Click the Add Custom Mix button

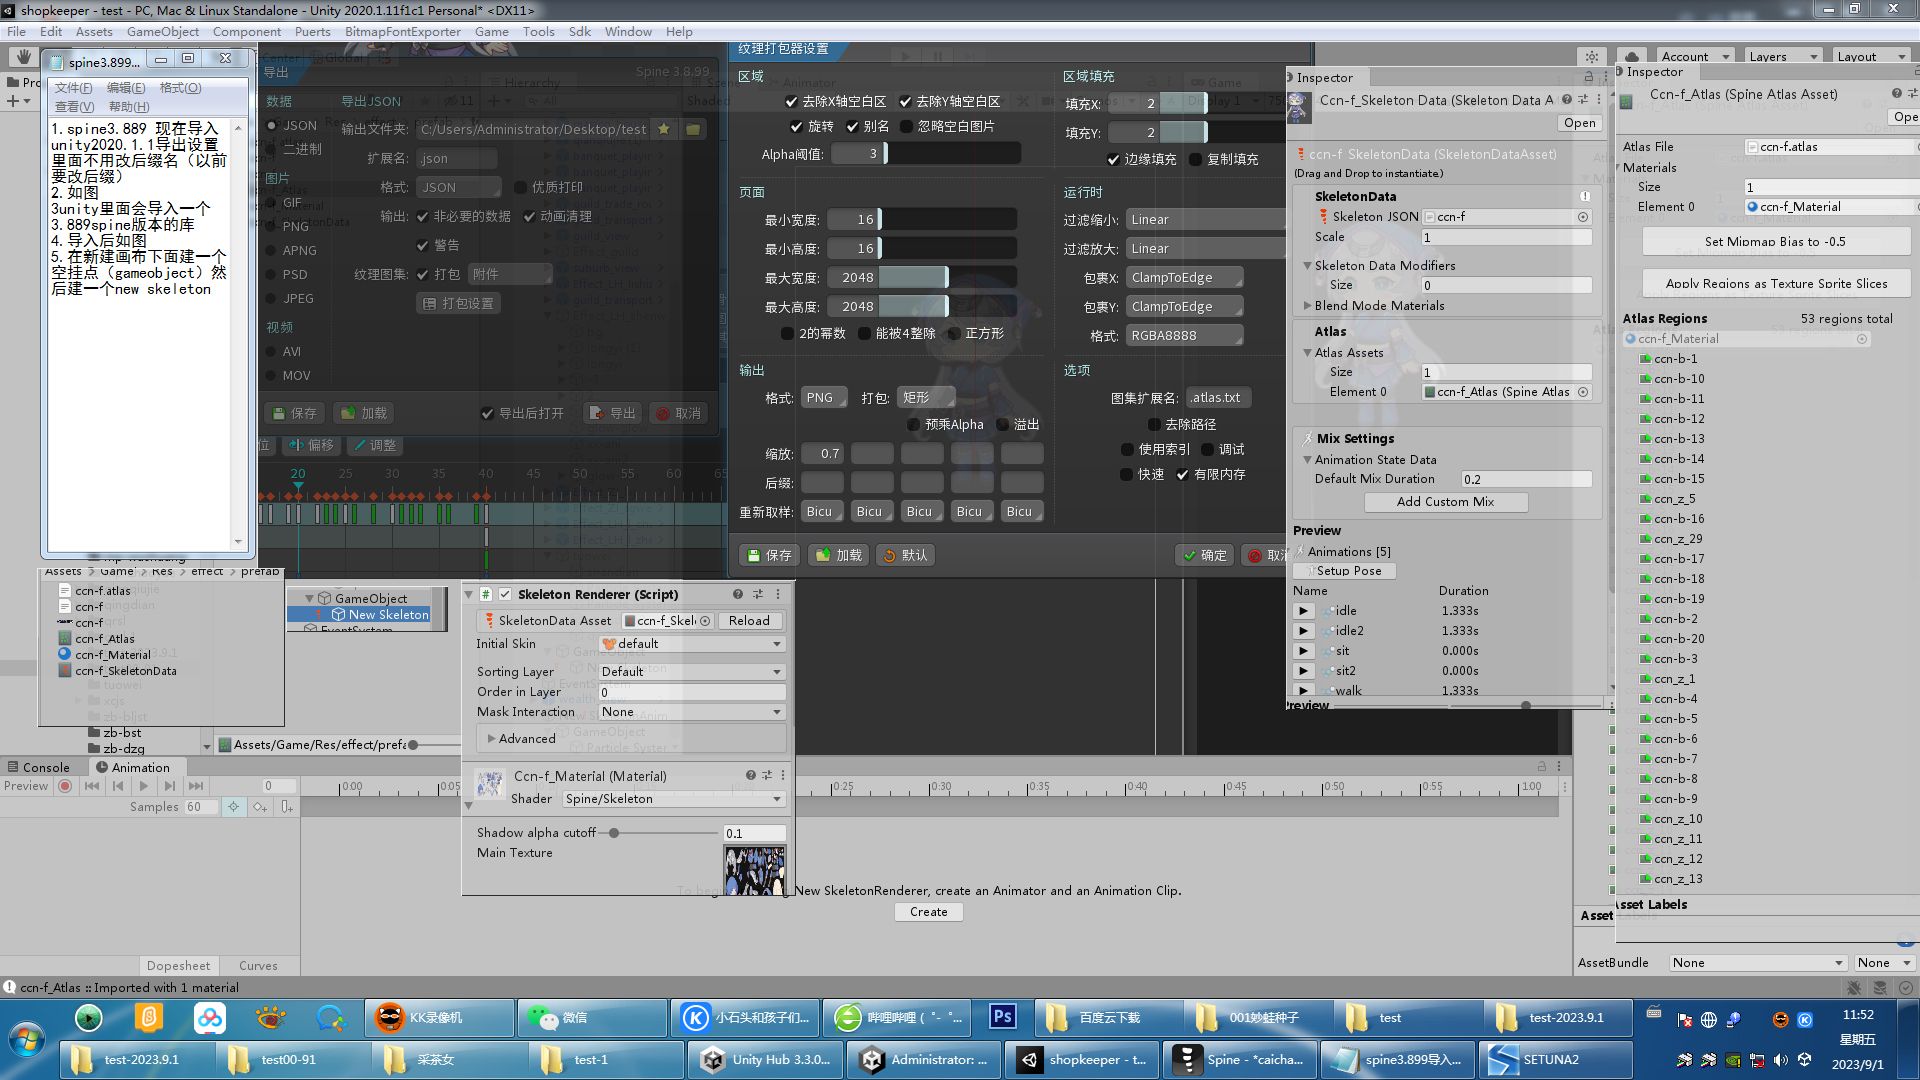tap(1445, 502)
